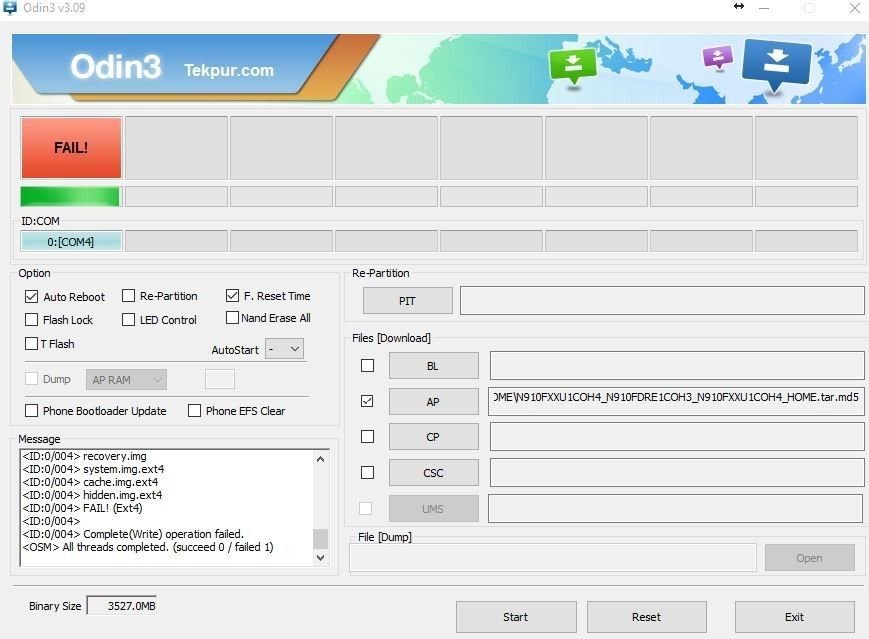Image resolution: width=869 pixels, height=639 pixels.
Task: Click the 'All threads completed' log line
Action: 148,548
